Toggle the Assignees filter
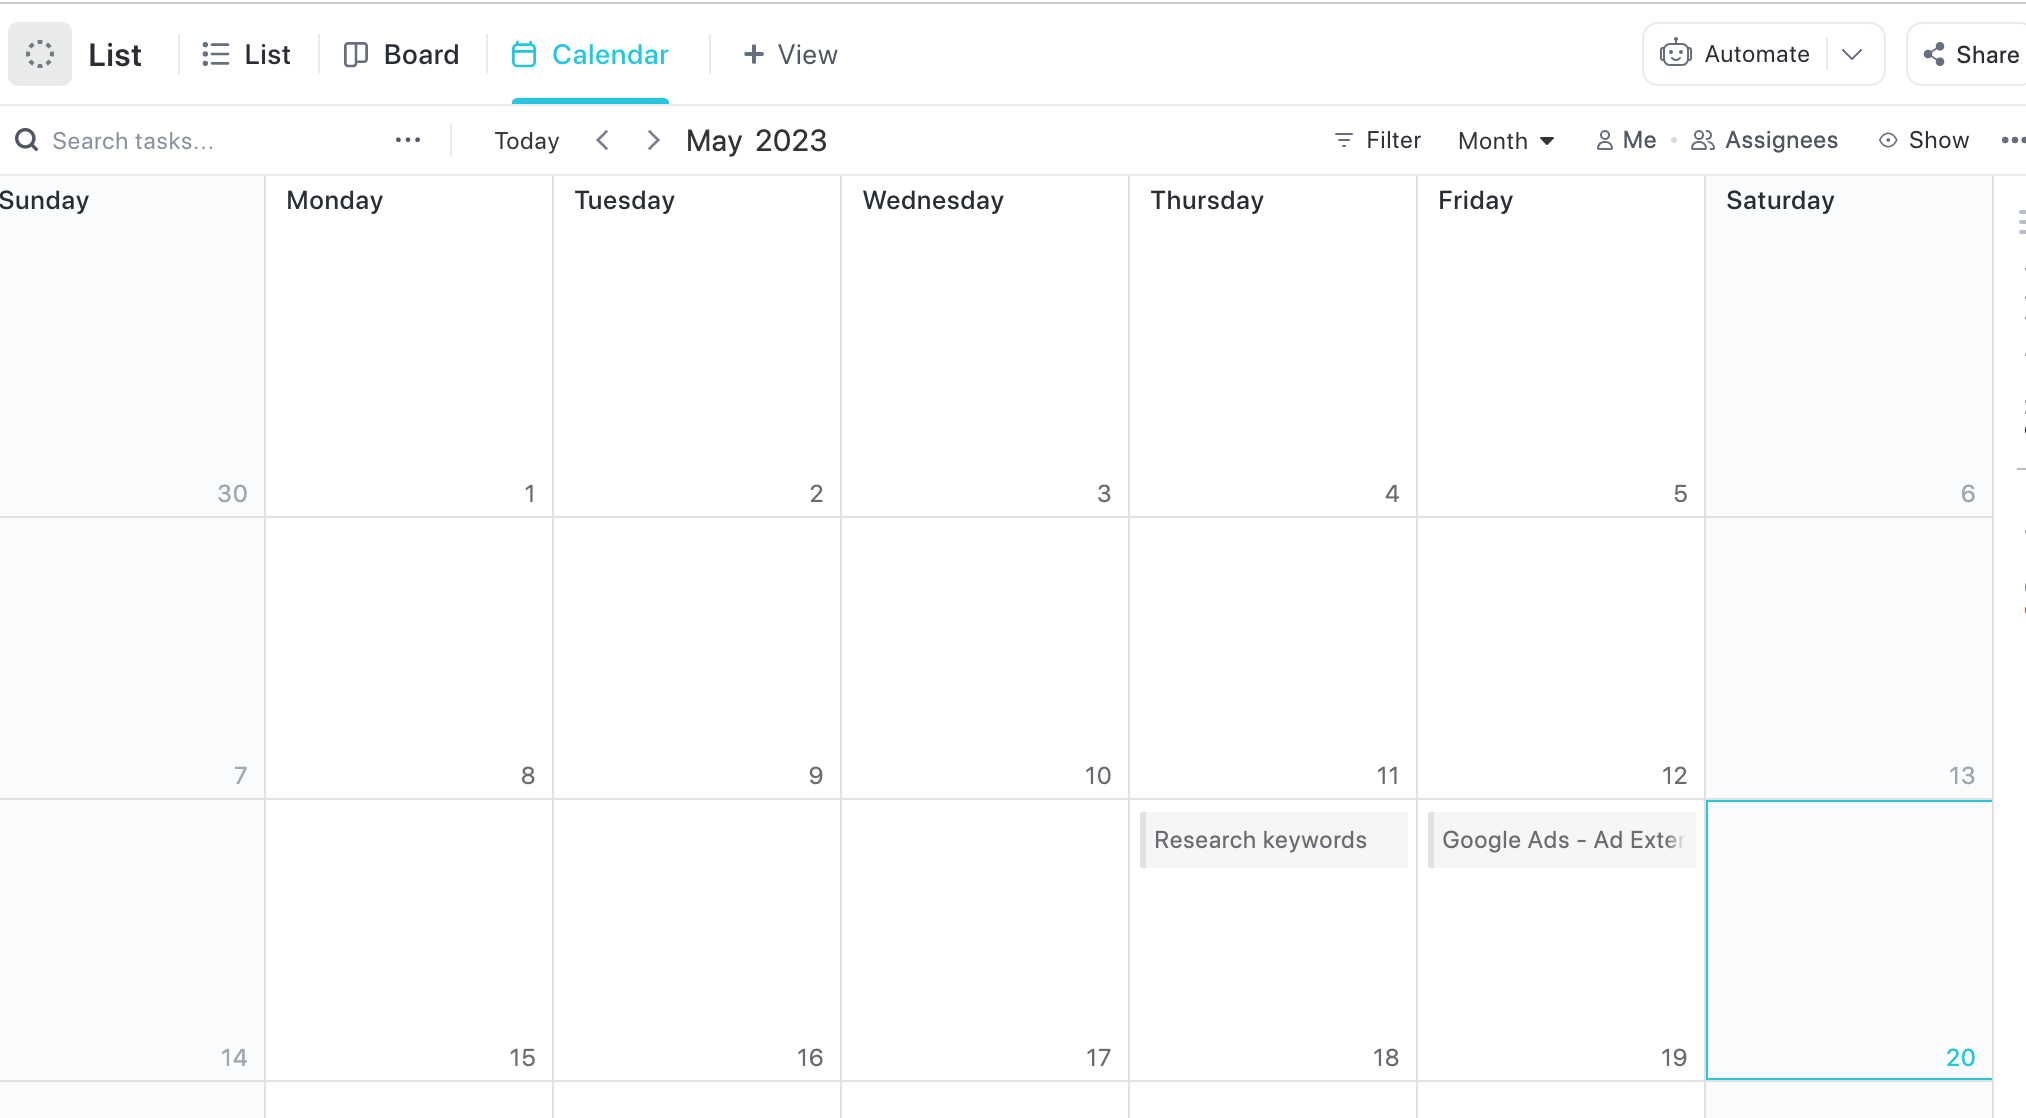 click(x=1765, y=140)
